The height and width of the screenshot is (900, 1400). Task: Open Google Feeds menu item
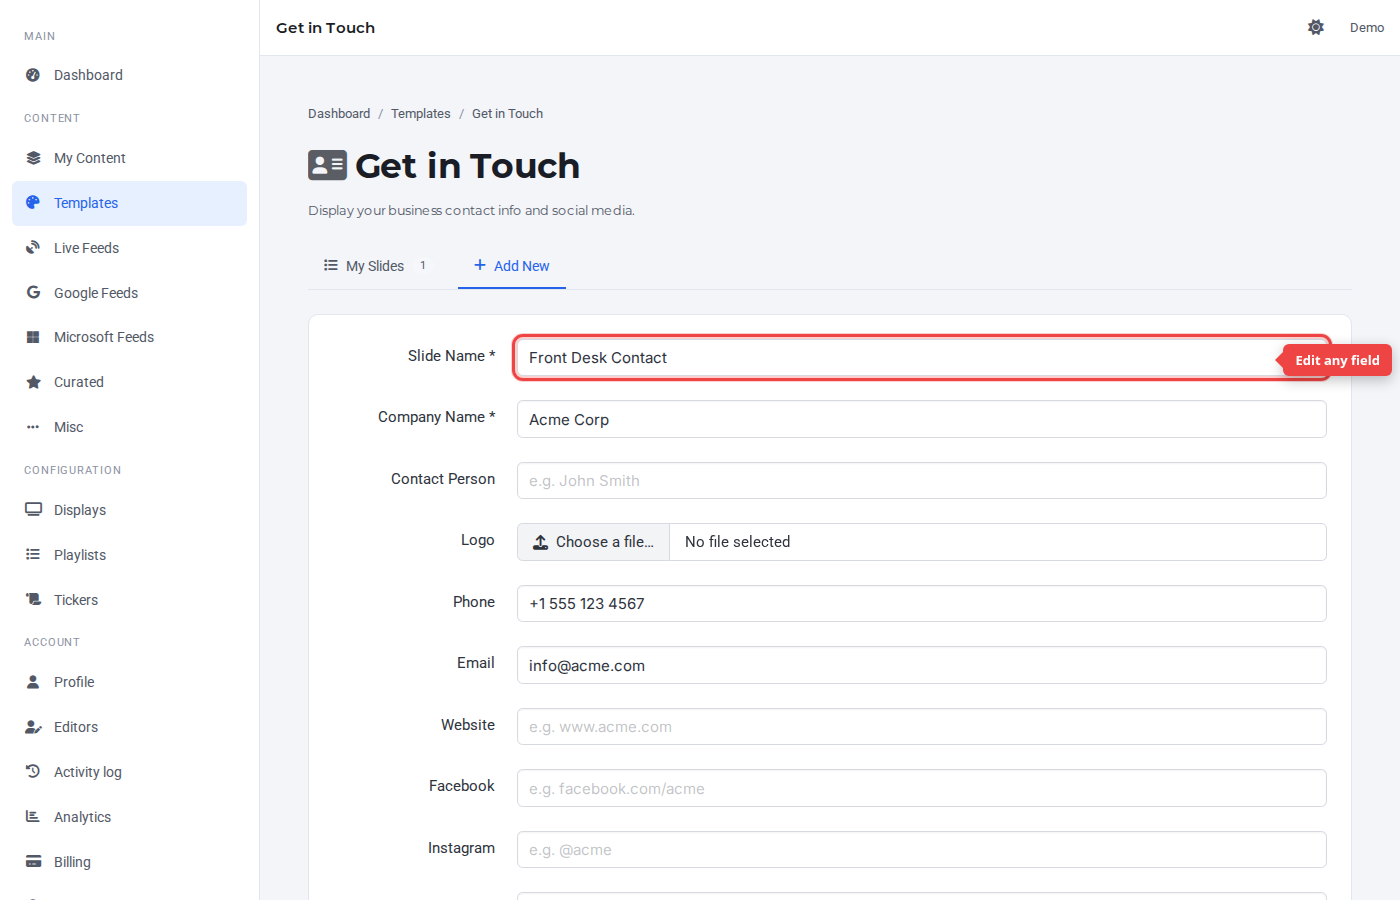click(129, 293)
